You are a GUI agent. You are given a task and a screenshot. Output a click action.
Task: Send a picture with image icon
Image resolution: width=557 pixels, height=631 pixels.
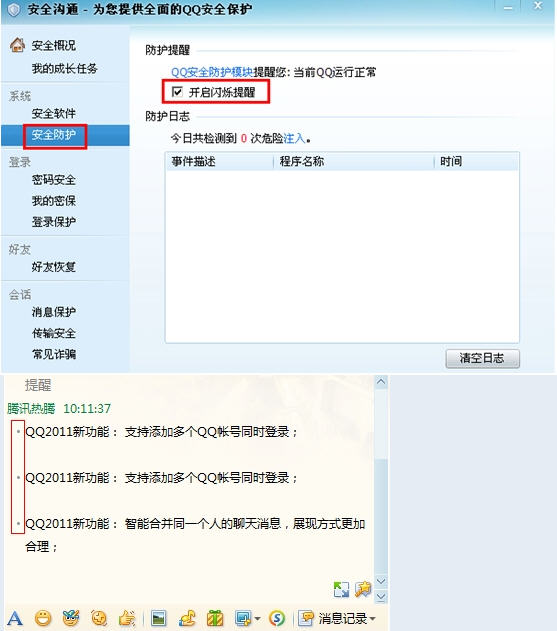click(158, 618)
